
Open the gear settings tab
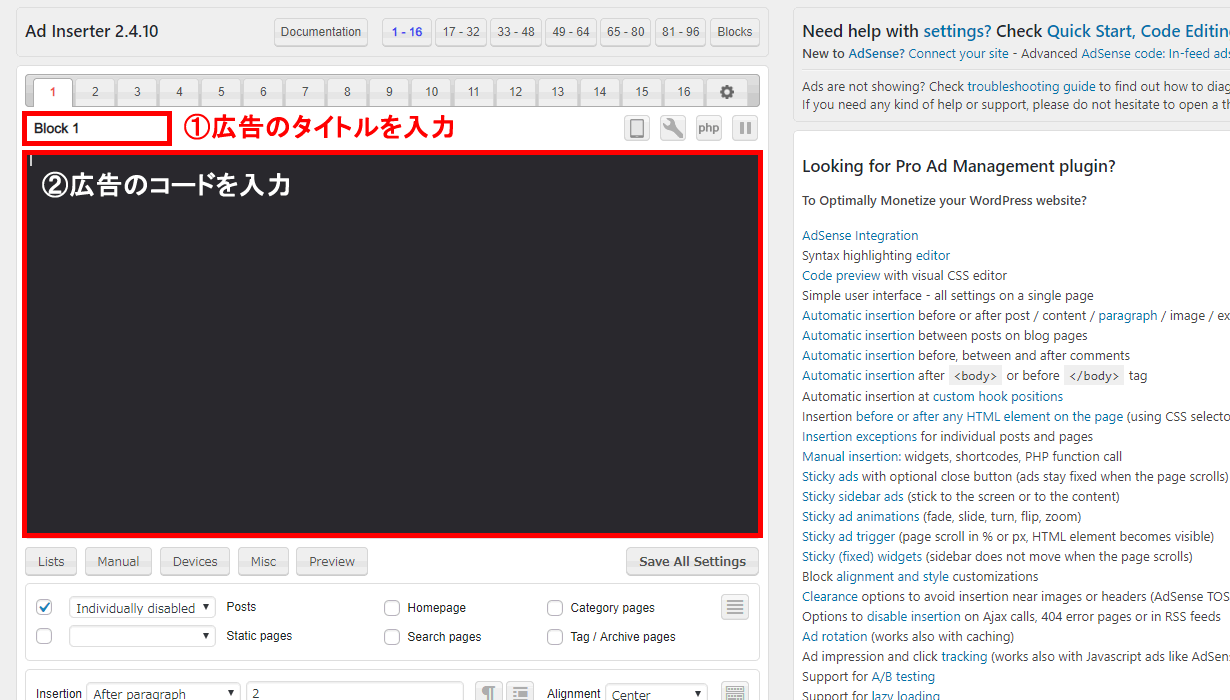tap(727, 92)
